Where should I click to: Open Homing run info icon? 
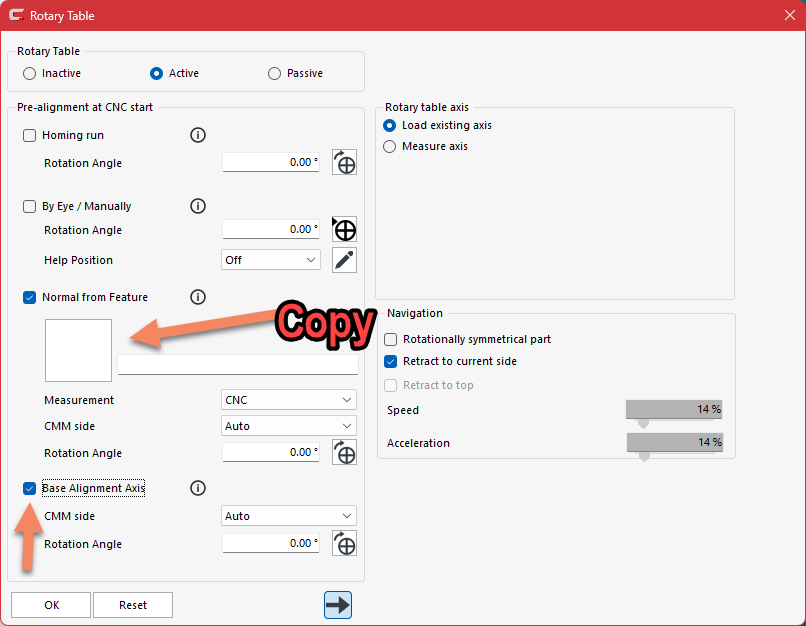click(x=198, y=135)
